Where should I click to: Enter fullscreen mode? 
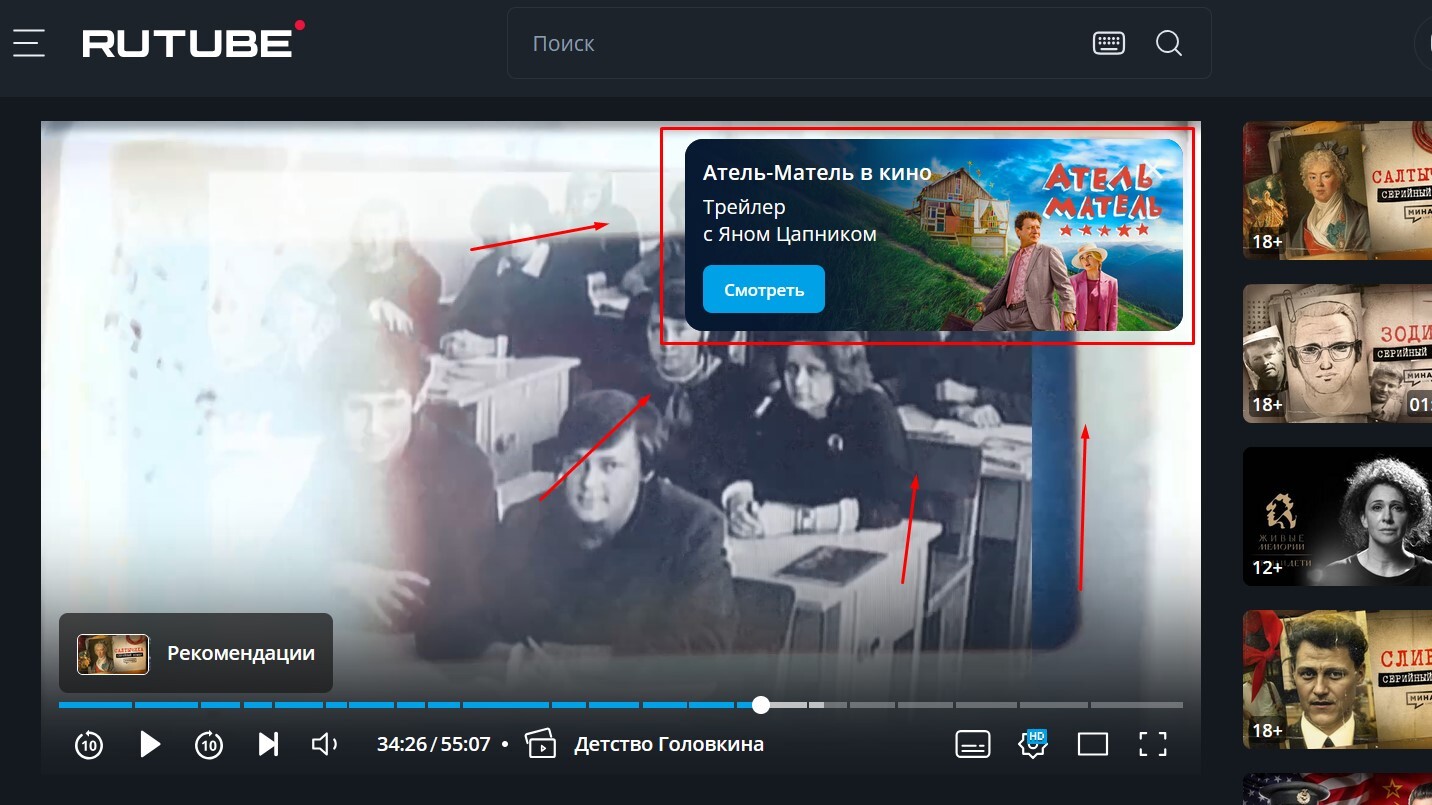[x=1153, y=744]
